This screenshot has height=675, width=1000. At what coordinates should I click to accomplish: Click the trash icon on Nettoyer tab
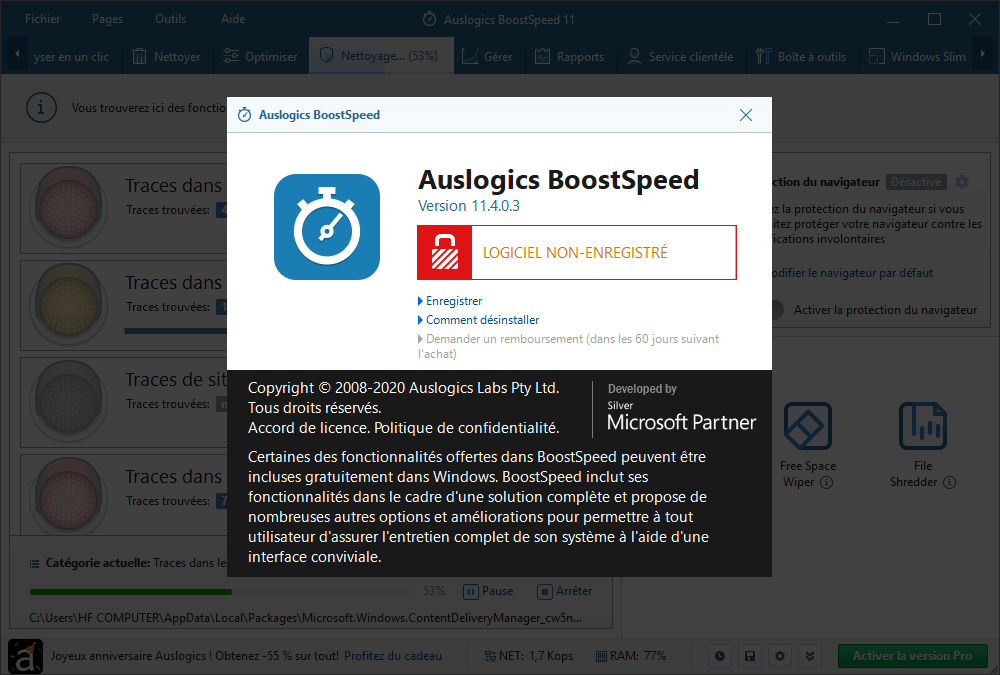139,57
